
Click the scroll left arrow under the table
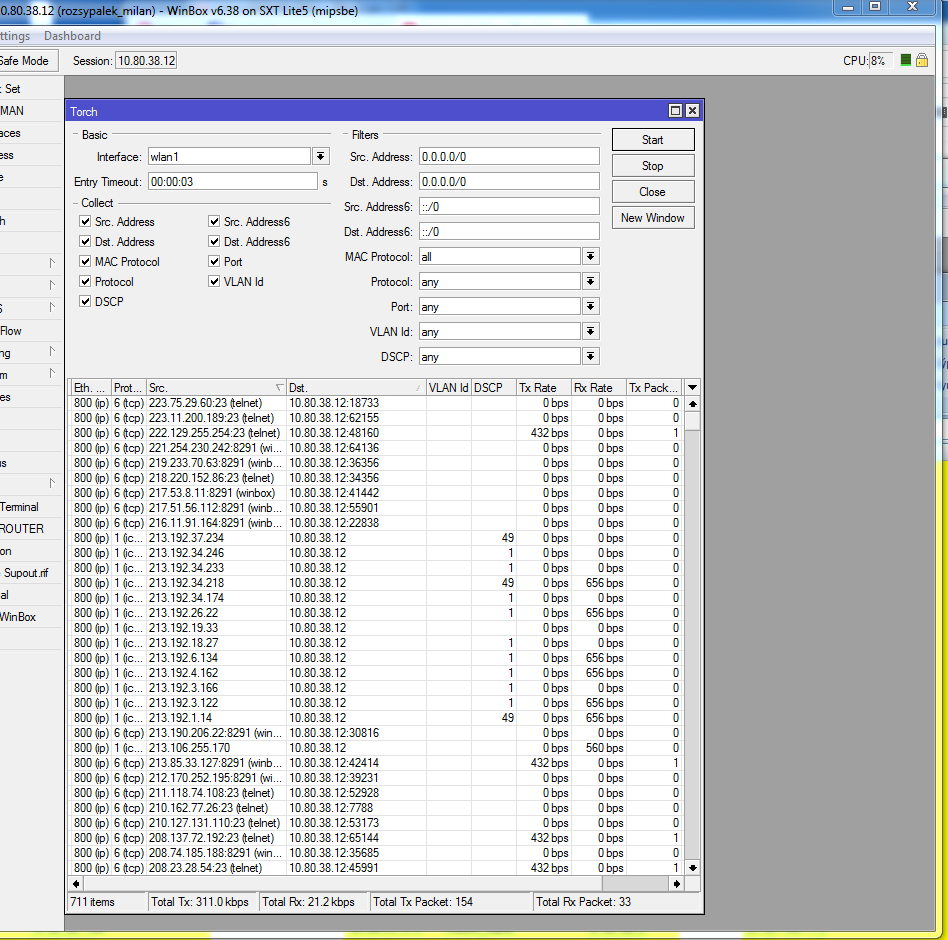[76, 883]
